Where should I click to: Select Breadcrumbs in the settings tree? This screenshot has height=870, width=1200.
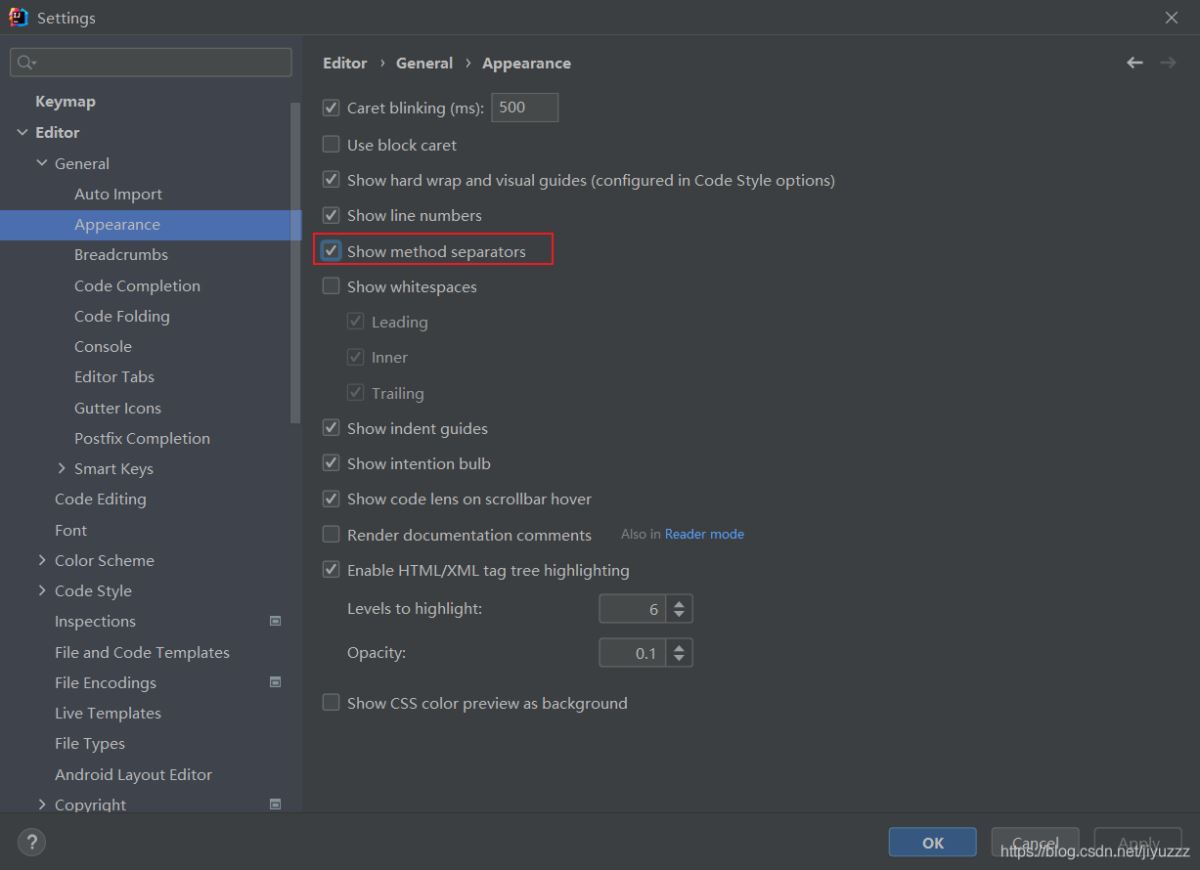pos(120,255)
